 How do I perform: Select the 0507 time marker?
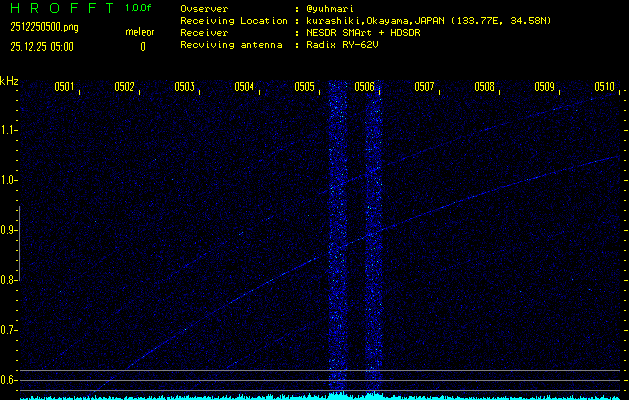tap(424, 87)
